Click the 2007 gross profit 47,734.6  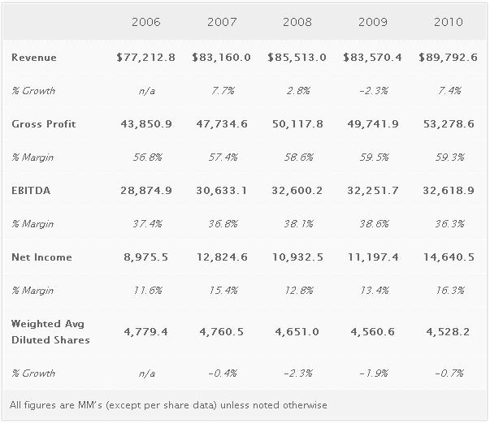coord(222,124)
